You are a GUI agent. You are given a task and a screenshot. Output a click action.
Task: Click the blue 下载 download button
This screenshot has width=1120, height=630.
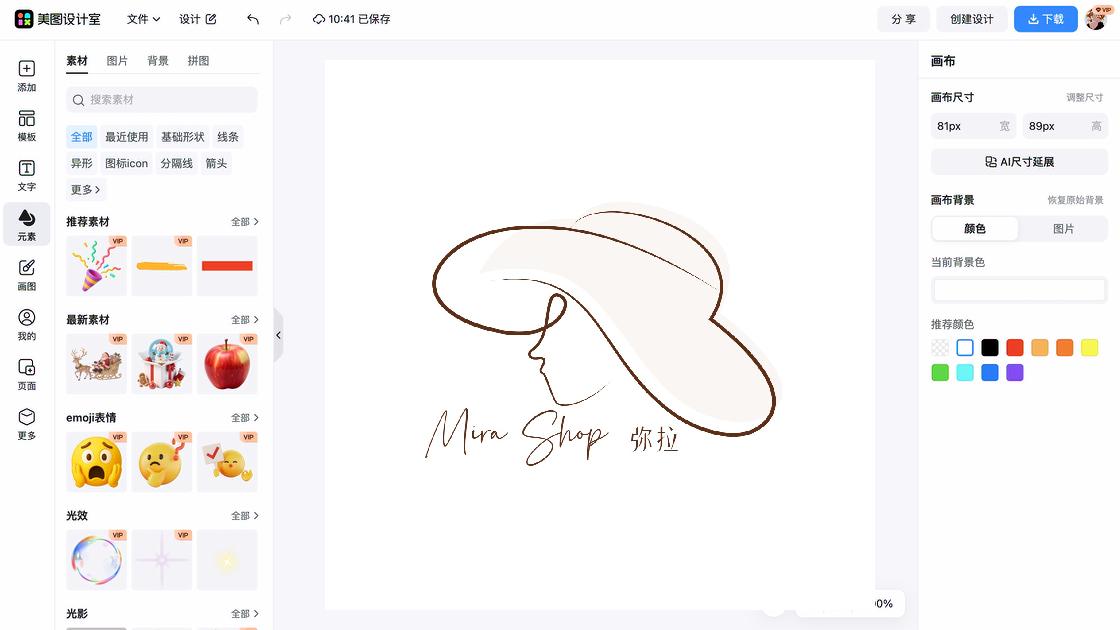tap(1045, 19)
